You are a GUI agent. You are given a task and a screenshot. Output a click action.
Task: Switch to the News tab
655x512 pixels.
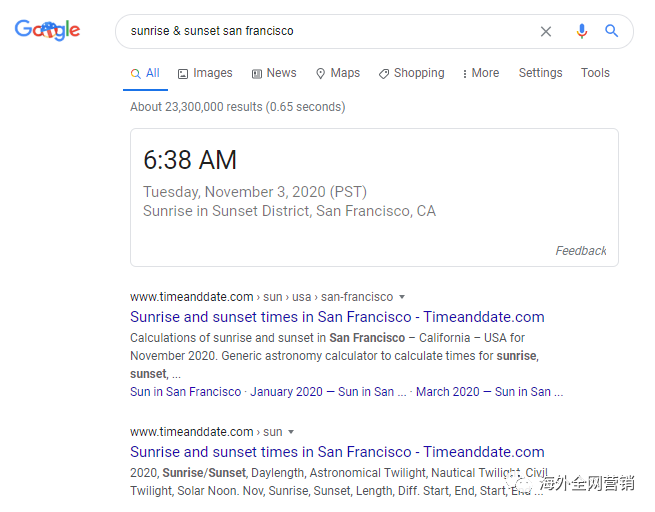pos(274,73)
